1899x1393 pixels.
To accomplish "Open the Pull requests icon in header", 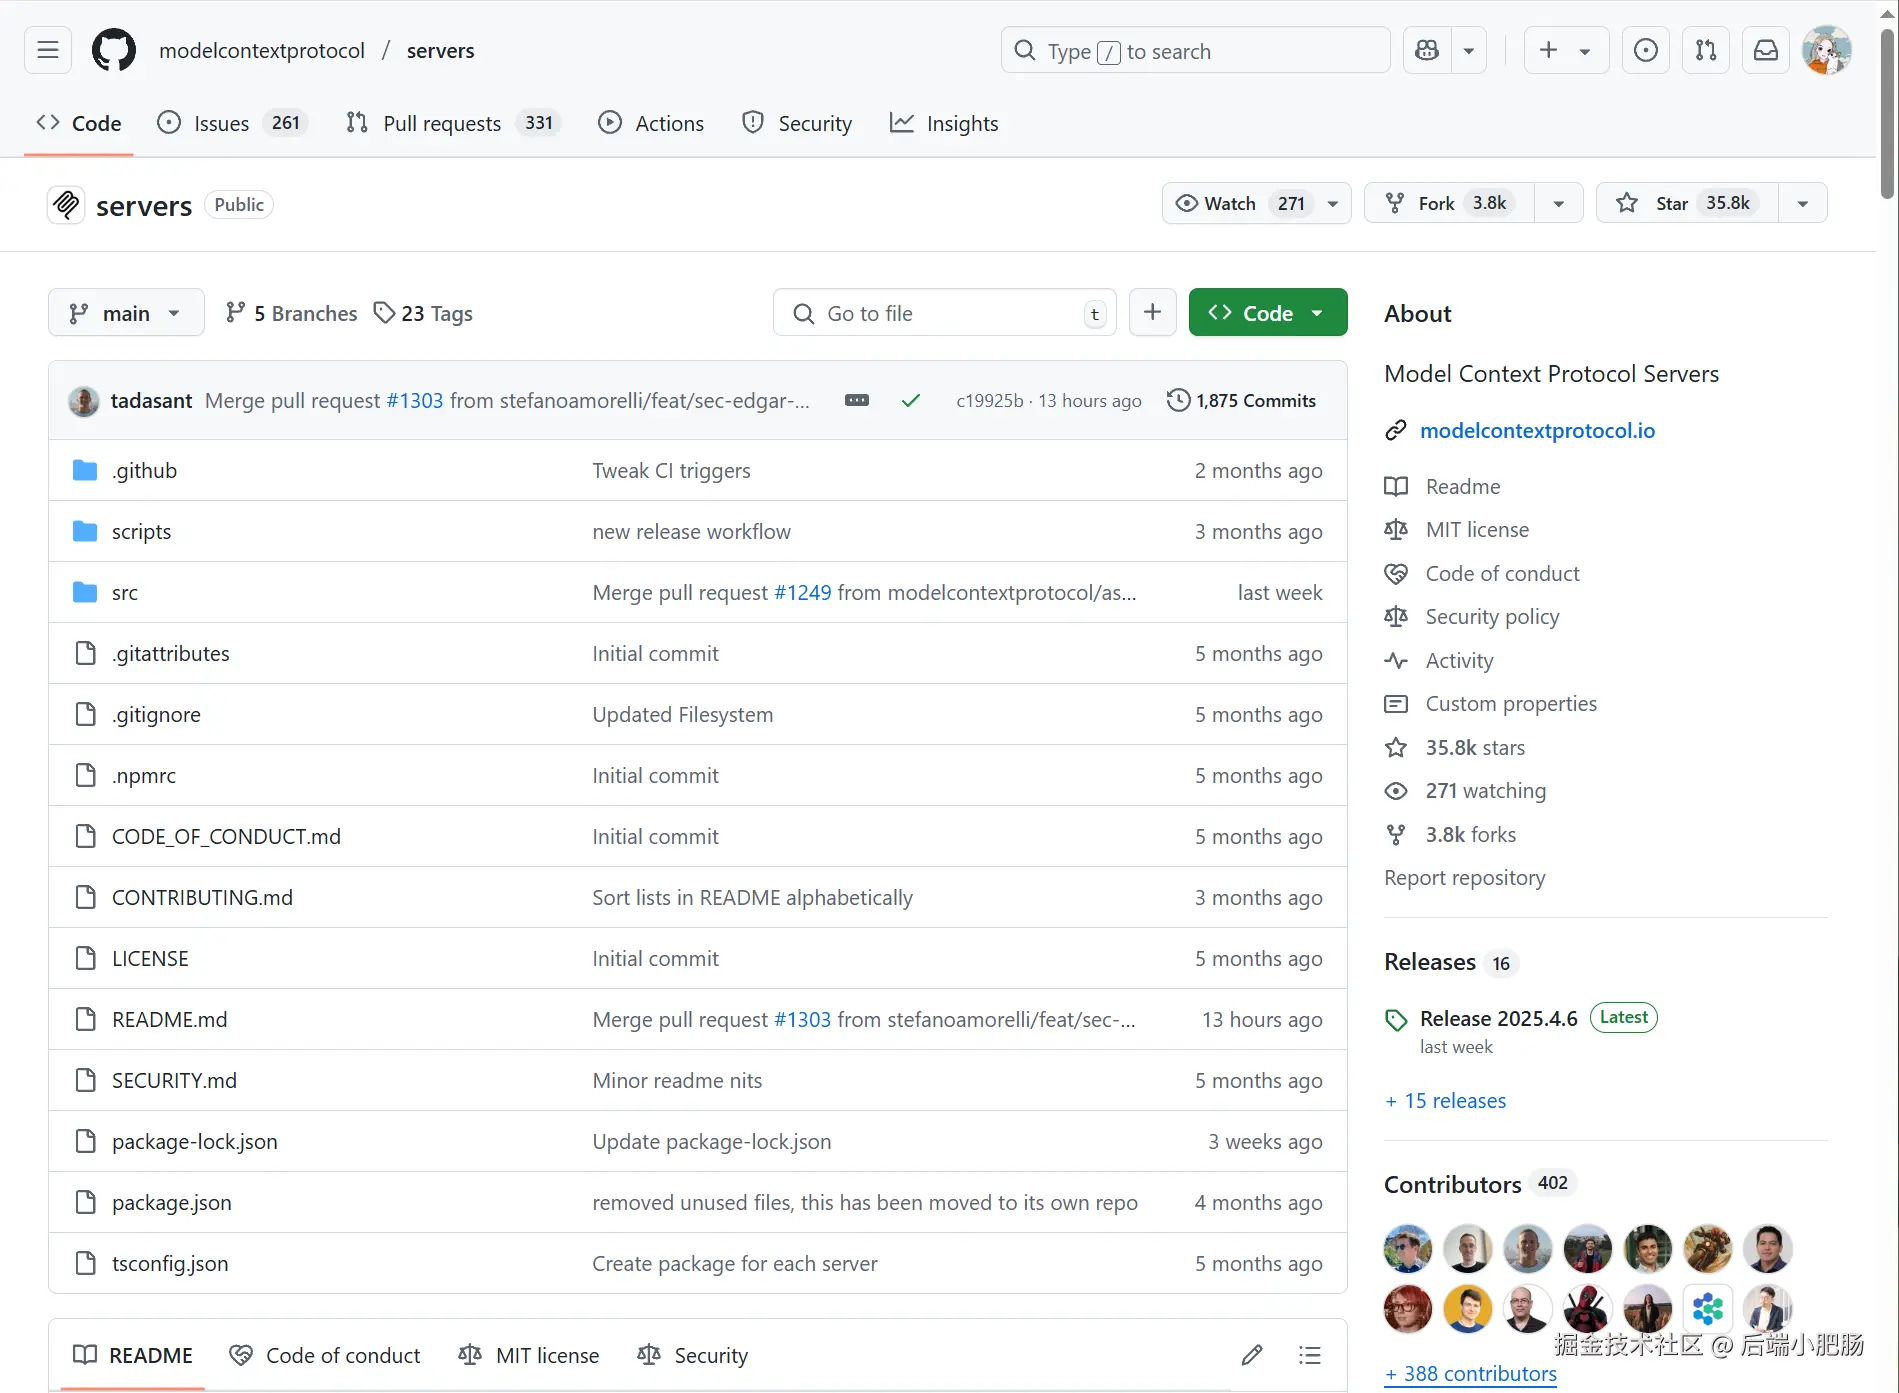I will [x=1706, y=50].
